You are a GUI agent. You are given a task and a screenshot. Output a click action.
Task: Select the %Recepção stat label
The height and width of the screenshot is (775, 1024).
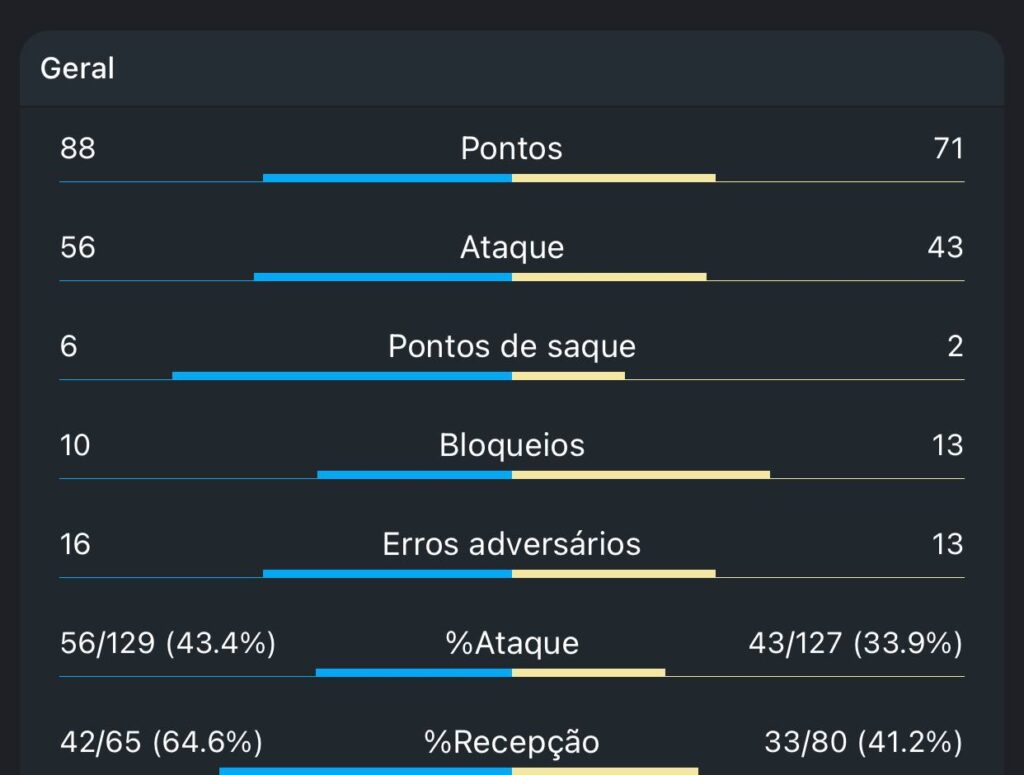tap(511, 742)
